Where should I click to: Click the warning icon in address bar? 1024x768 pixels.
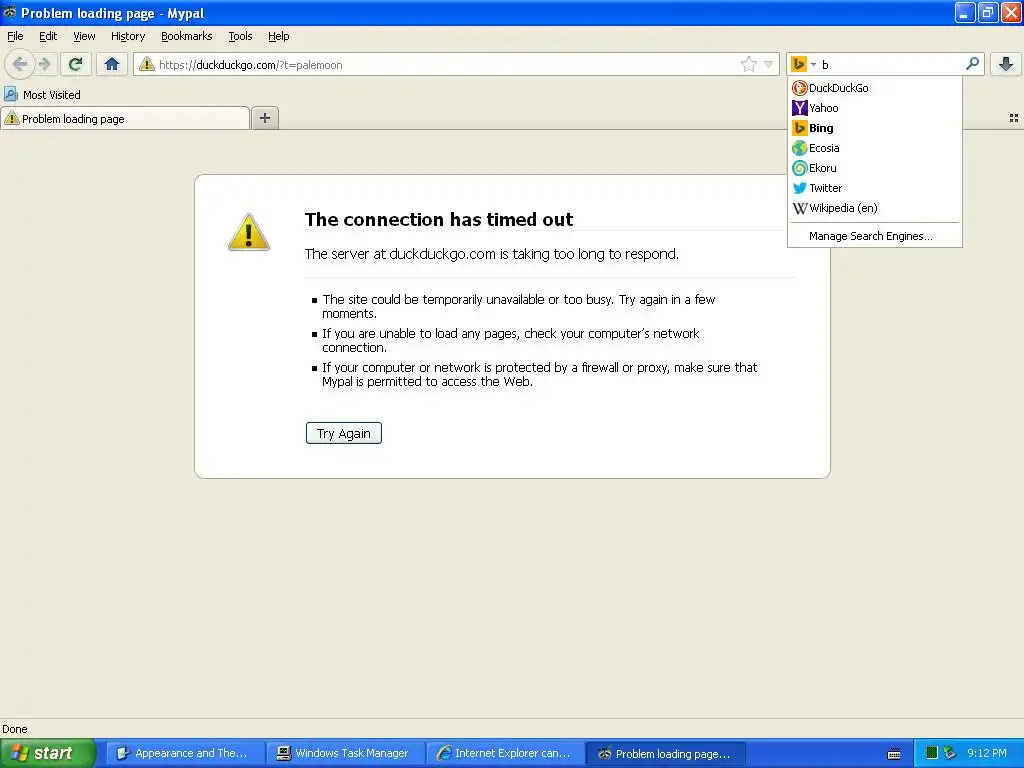pyautogui.click(x=146, y=64)
